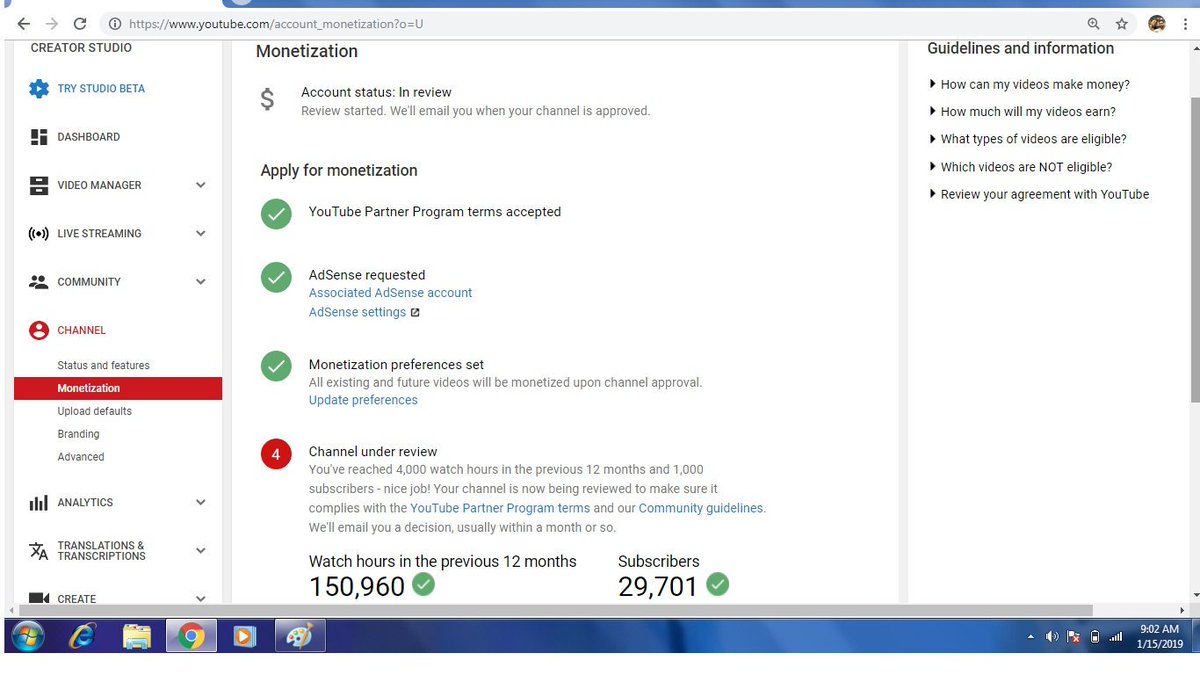Open Paint from the taskbar
Screen dimensions: 1200x675
(299, 636)
